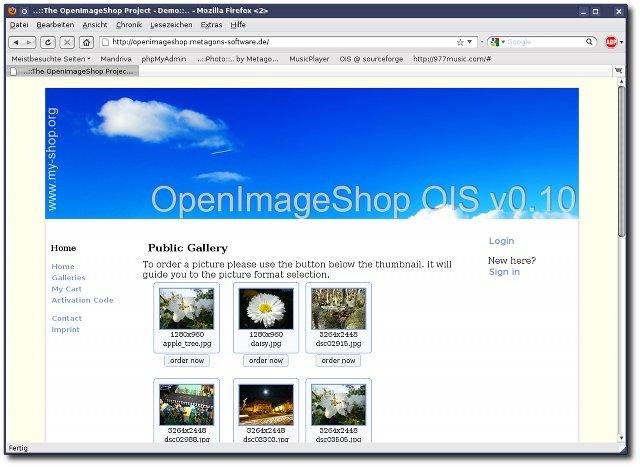Viewport: 640px width, 467px height.
Task: Go forward with the browser Forward arrow
Action: (x=29, y=42)
